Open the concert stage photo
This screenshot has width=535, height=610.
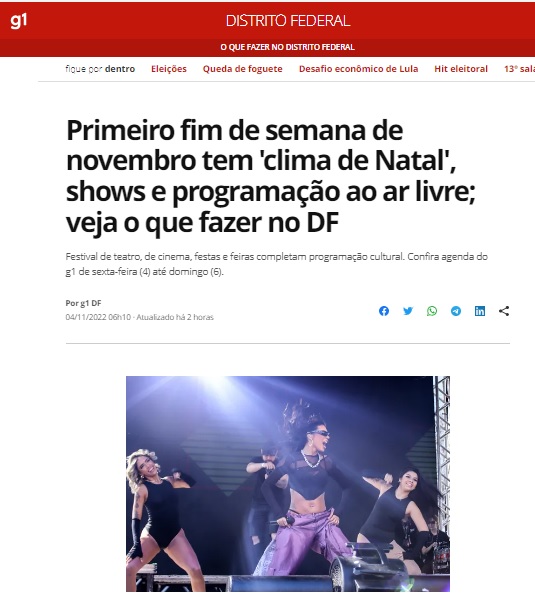click(x=288, y=484)
